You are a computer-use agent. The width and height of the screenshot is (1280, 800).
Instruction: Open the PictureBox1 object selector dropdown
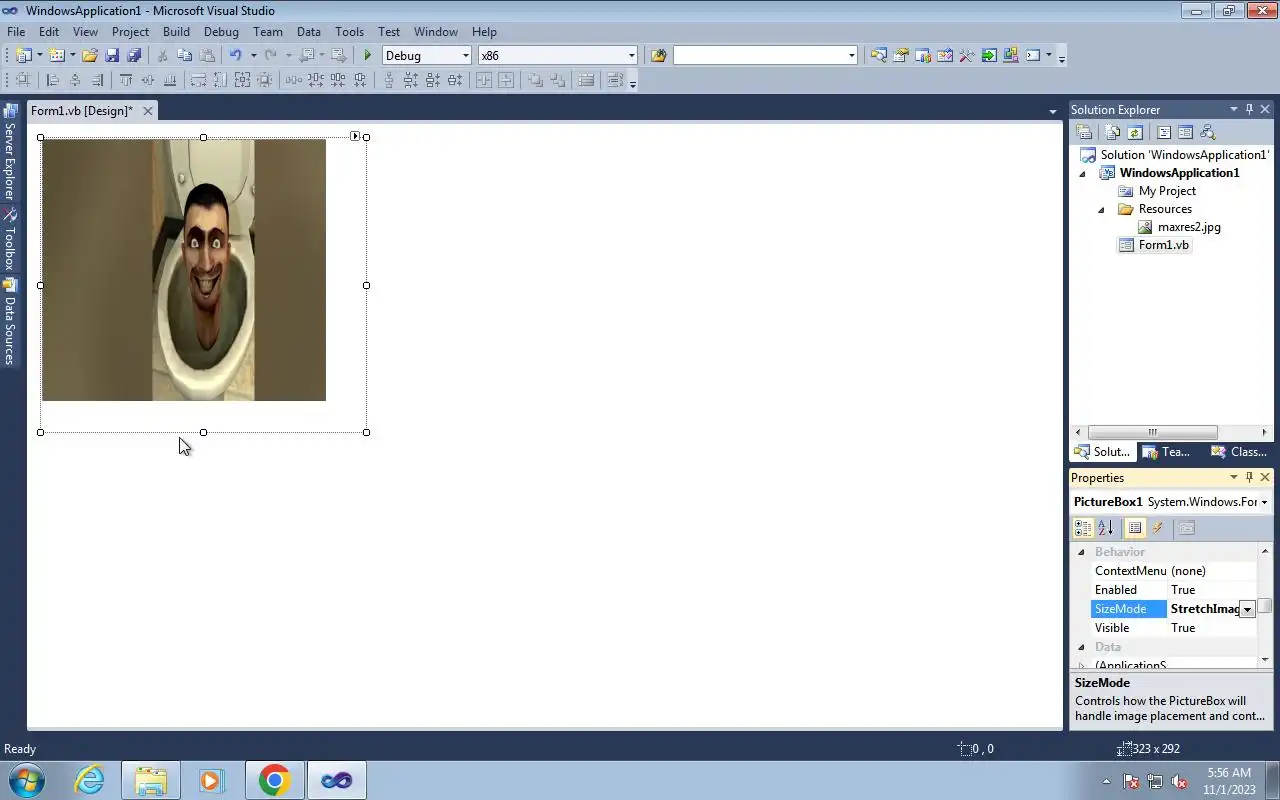[1264, 502]
